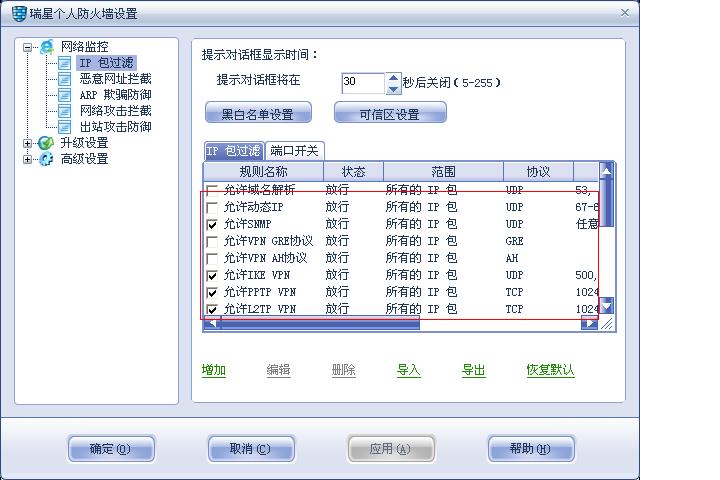This screenshot has width=720, height=480.
Task: Open ARP 欺骗防御 settings
Action: (x=115, y=95)
